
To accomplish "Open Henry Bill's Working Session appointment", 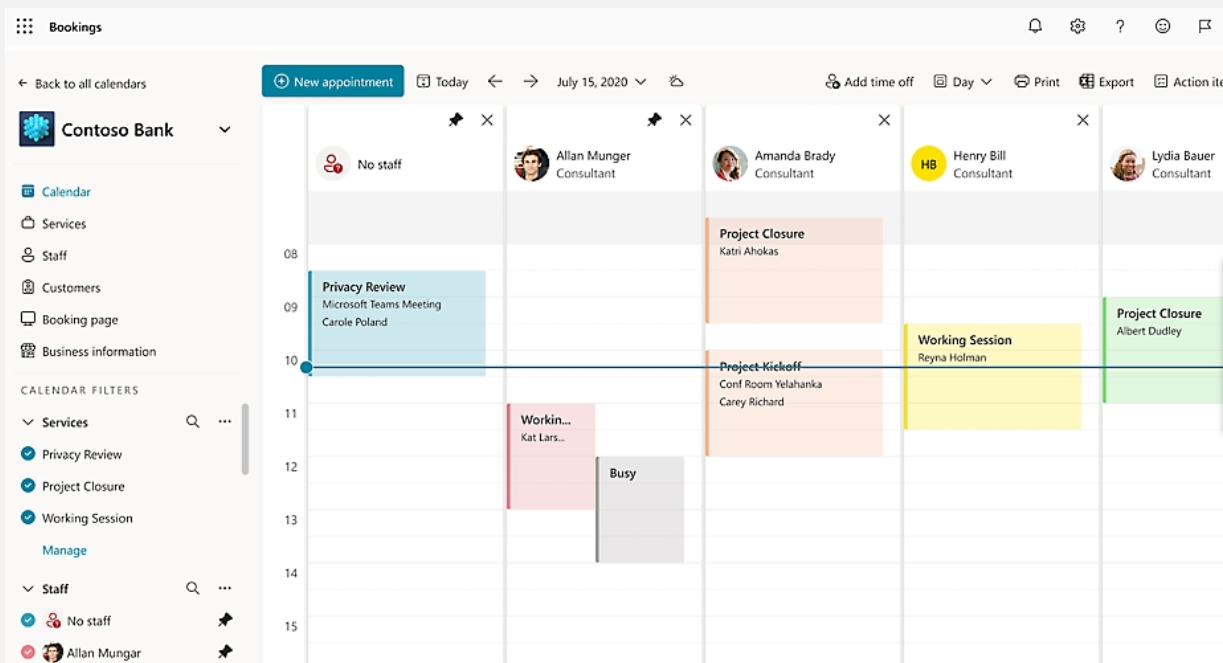I will click(x=992, y=376).
